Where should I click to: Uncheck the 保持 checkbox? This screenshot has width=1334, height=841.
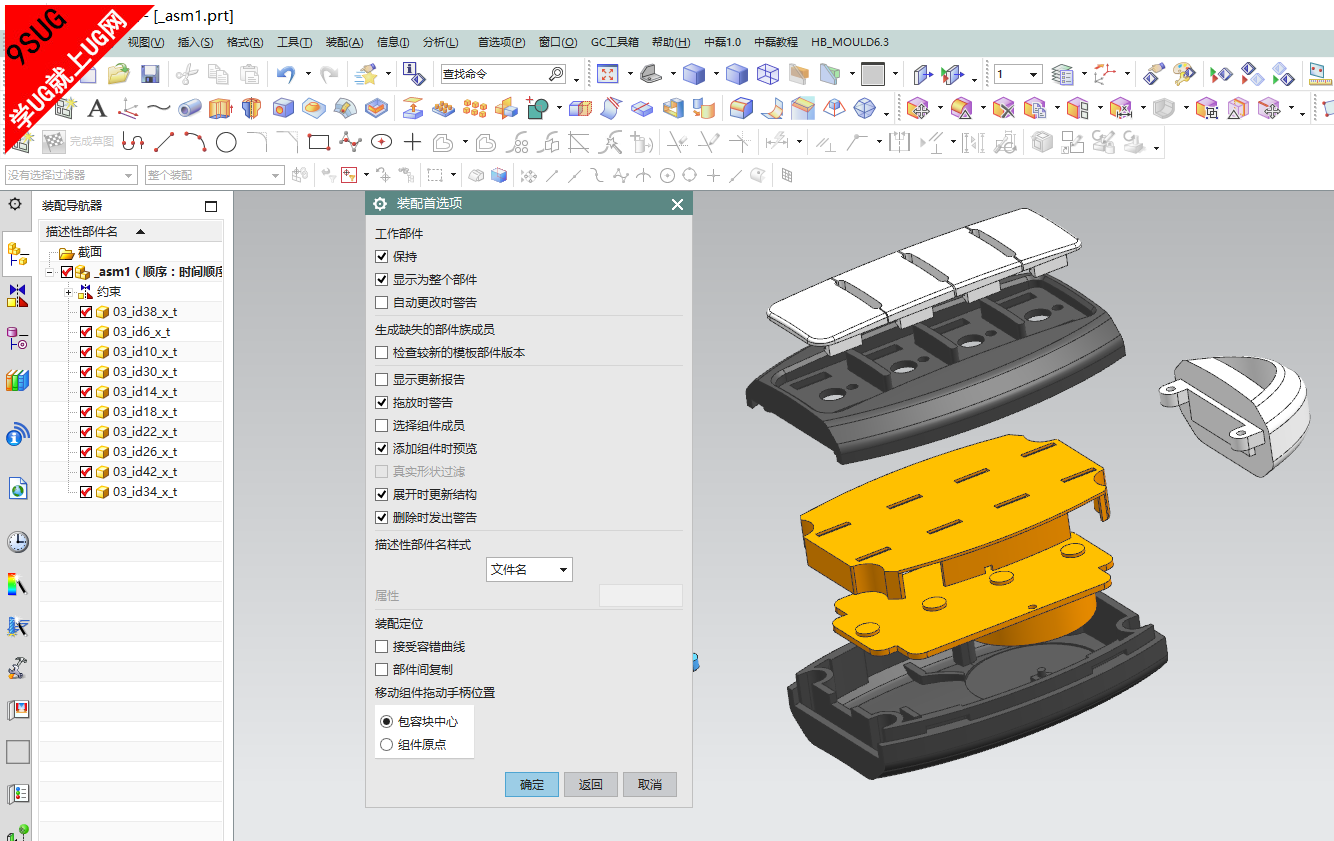381,257
